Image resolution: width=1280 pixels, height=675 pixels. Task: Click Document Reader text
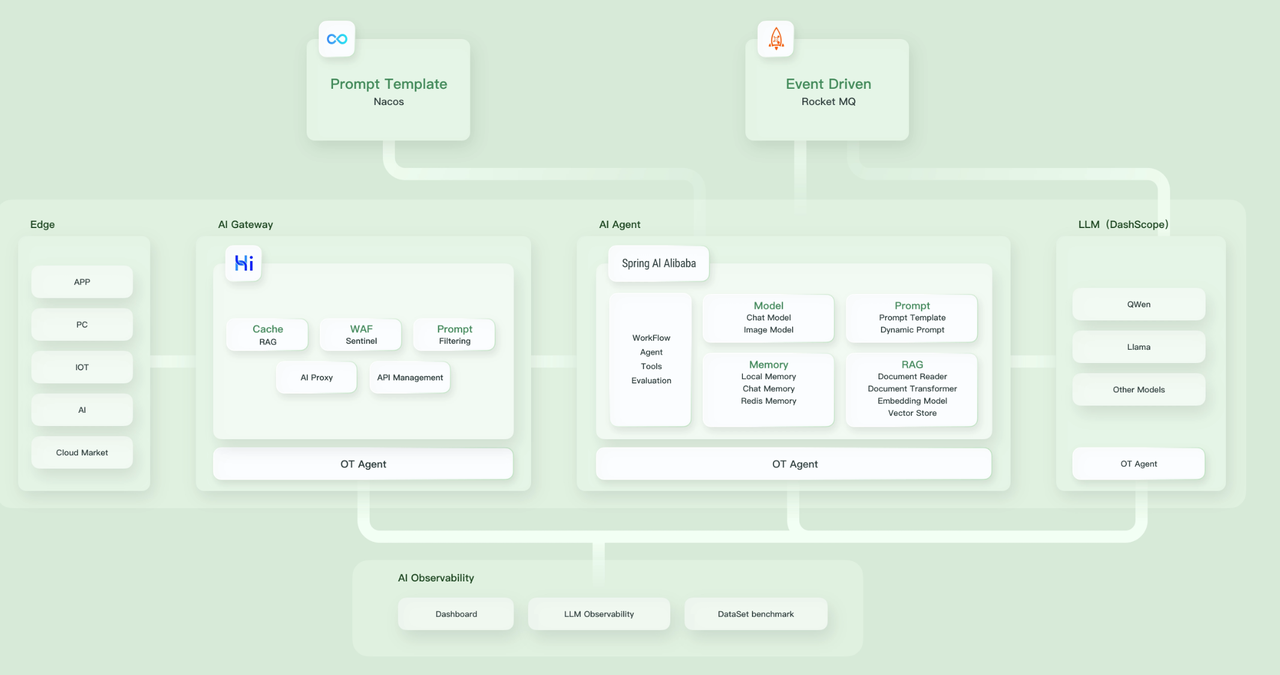912,377
